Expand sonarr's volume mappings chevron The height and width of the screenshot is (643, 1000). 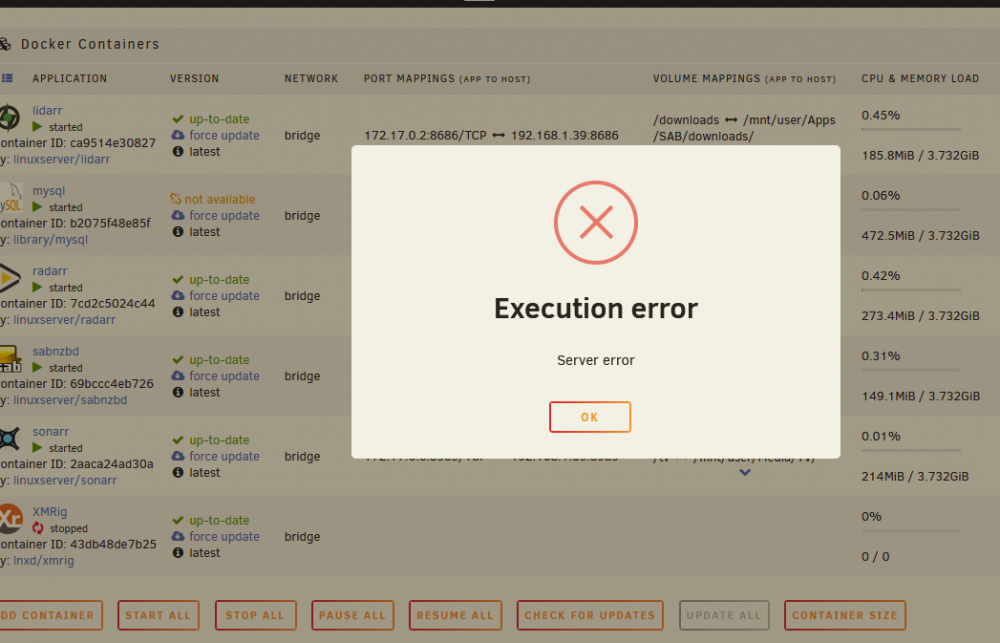click(x=745, y=473)
